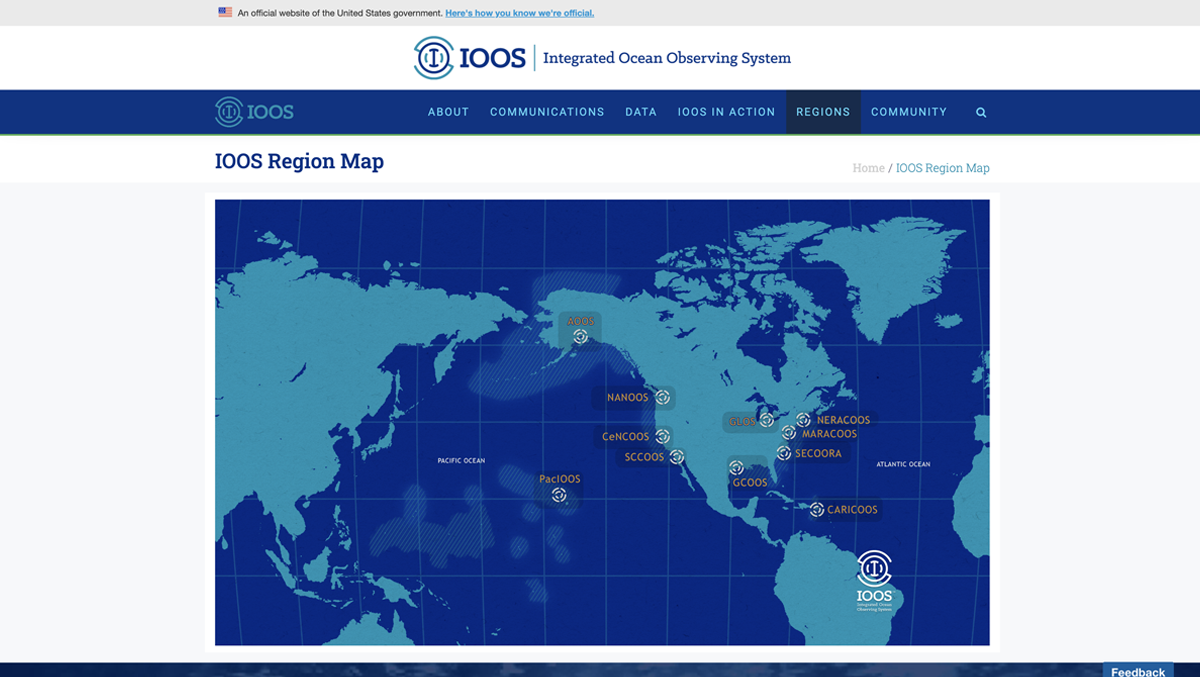Select the MARACOOS marker icon
The width and height of the screenshot is (1200, 677).
click(x=789, y=433)
